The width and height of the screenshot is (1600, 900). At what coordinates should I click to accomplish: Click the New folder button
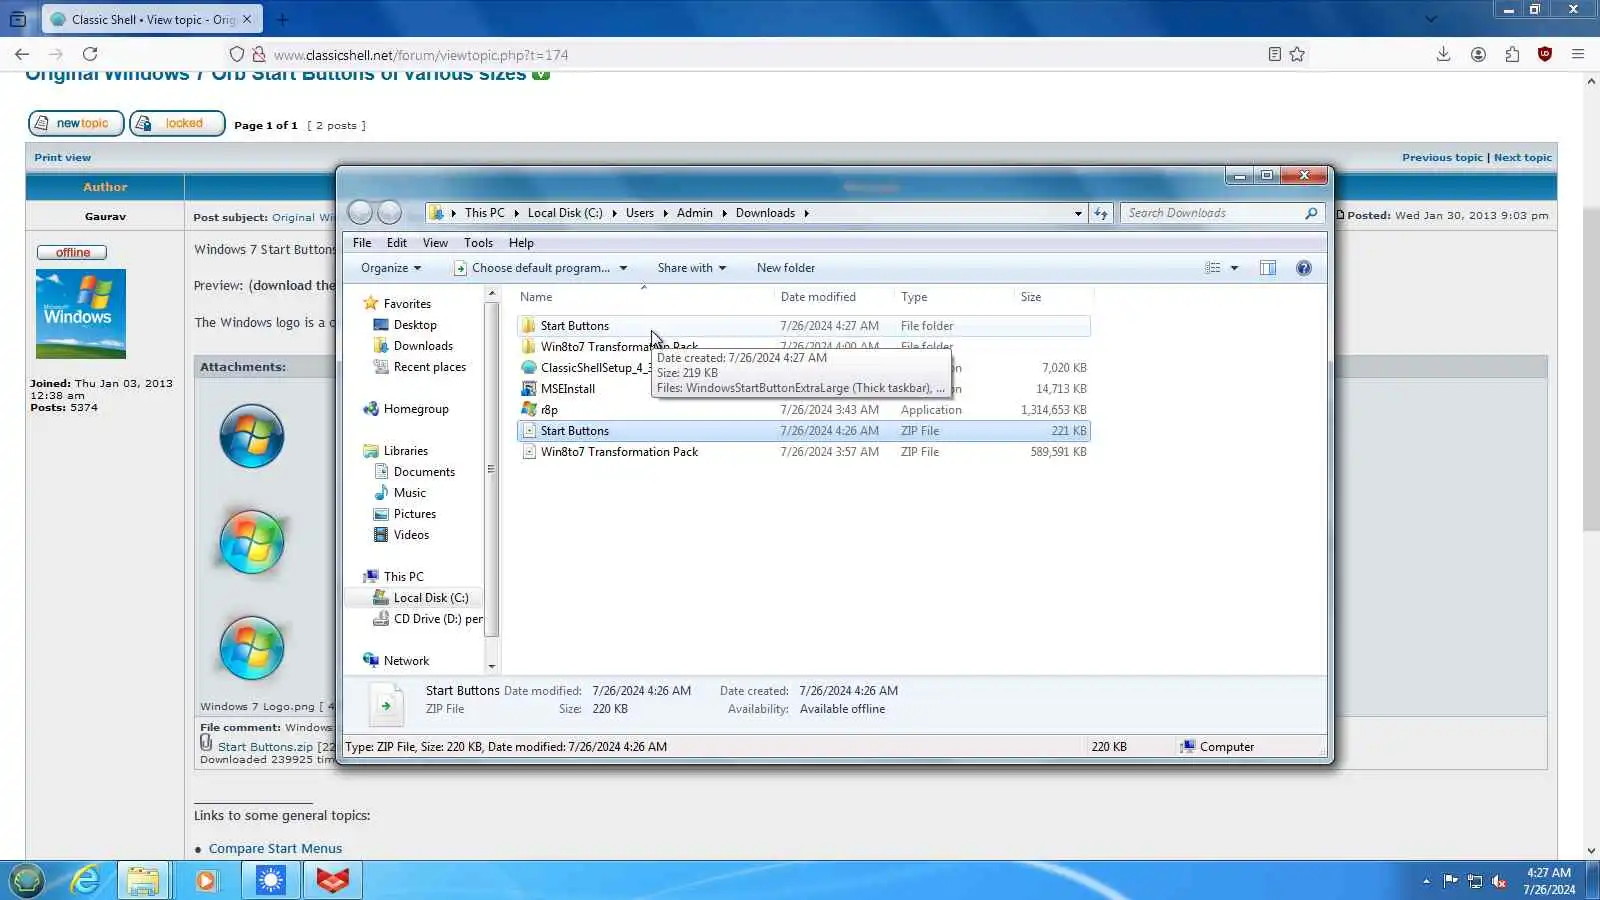point(785,268)
